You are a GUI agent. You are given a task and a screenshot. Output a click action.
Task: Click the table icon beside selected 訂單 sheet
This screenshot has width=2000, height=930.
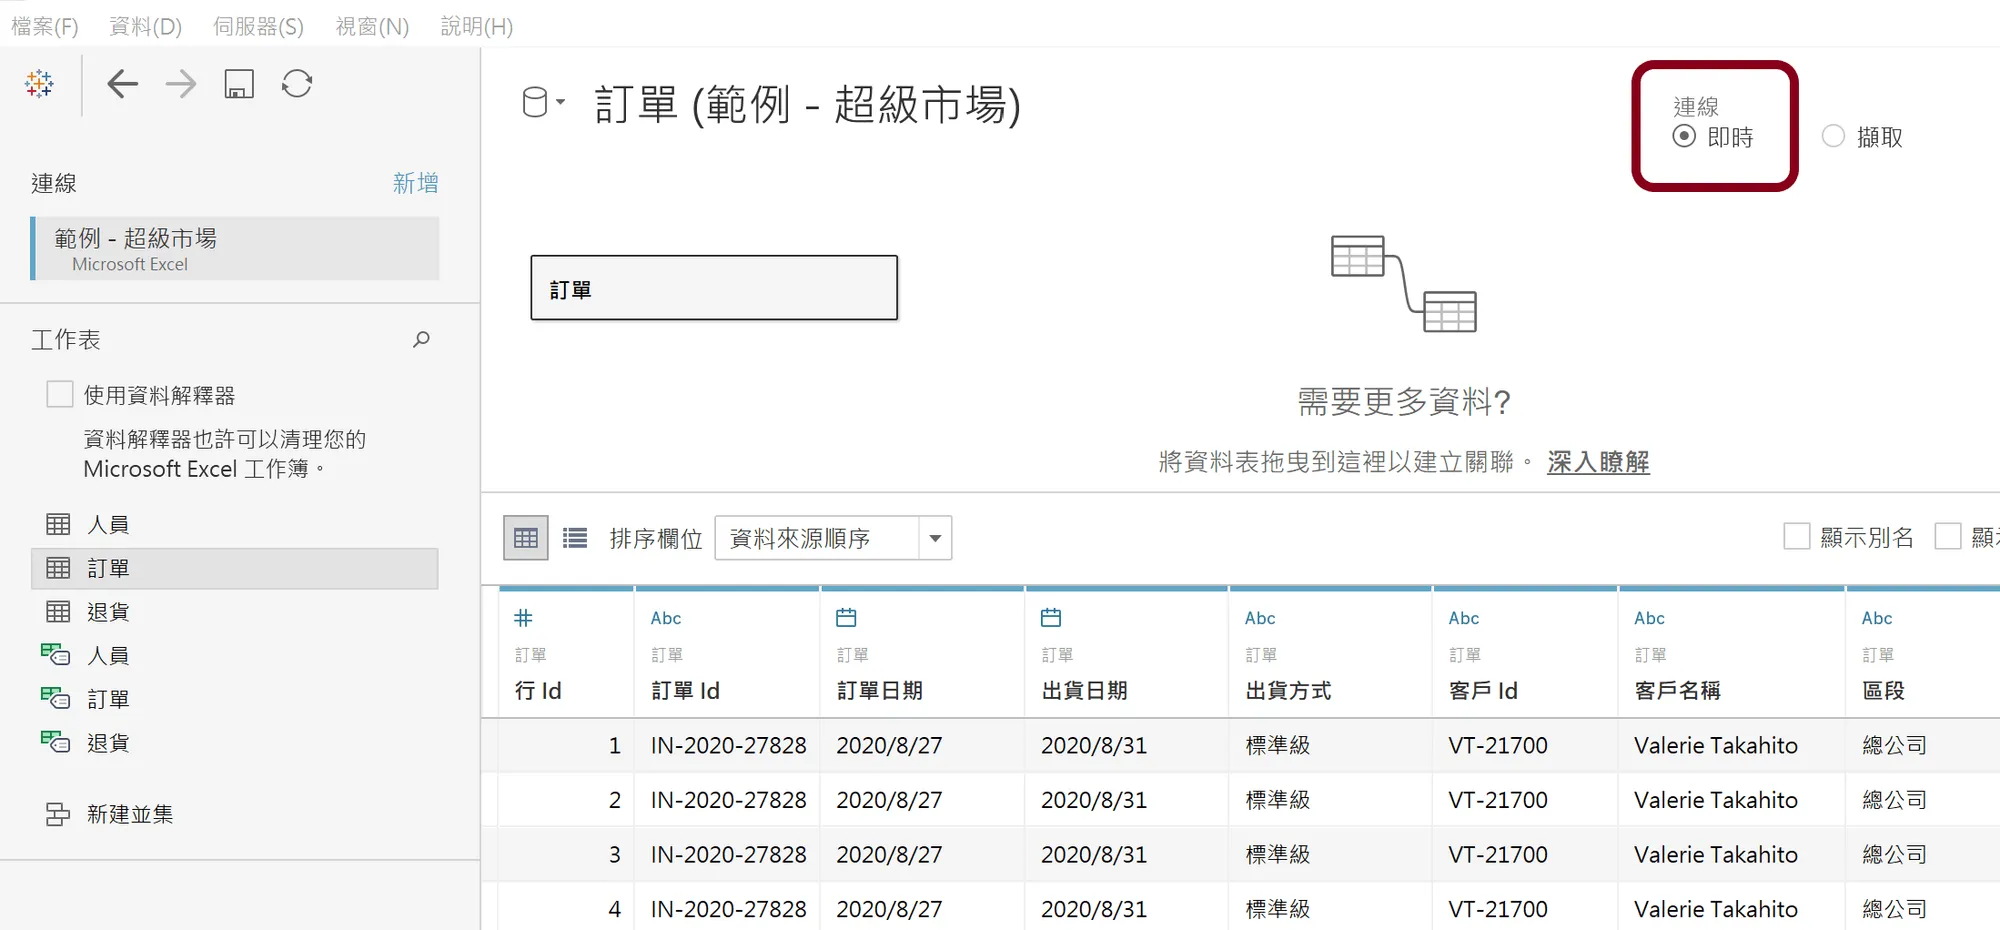[x=58, y=568]
